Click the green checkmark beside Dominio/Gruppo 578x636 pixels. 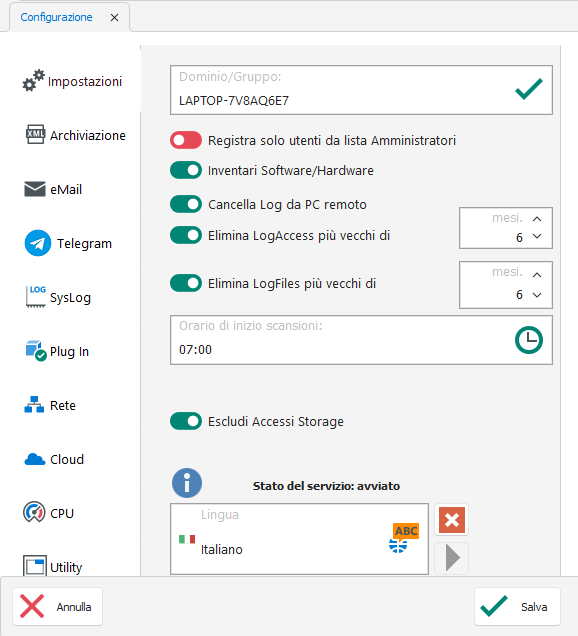coord(529,89)
